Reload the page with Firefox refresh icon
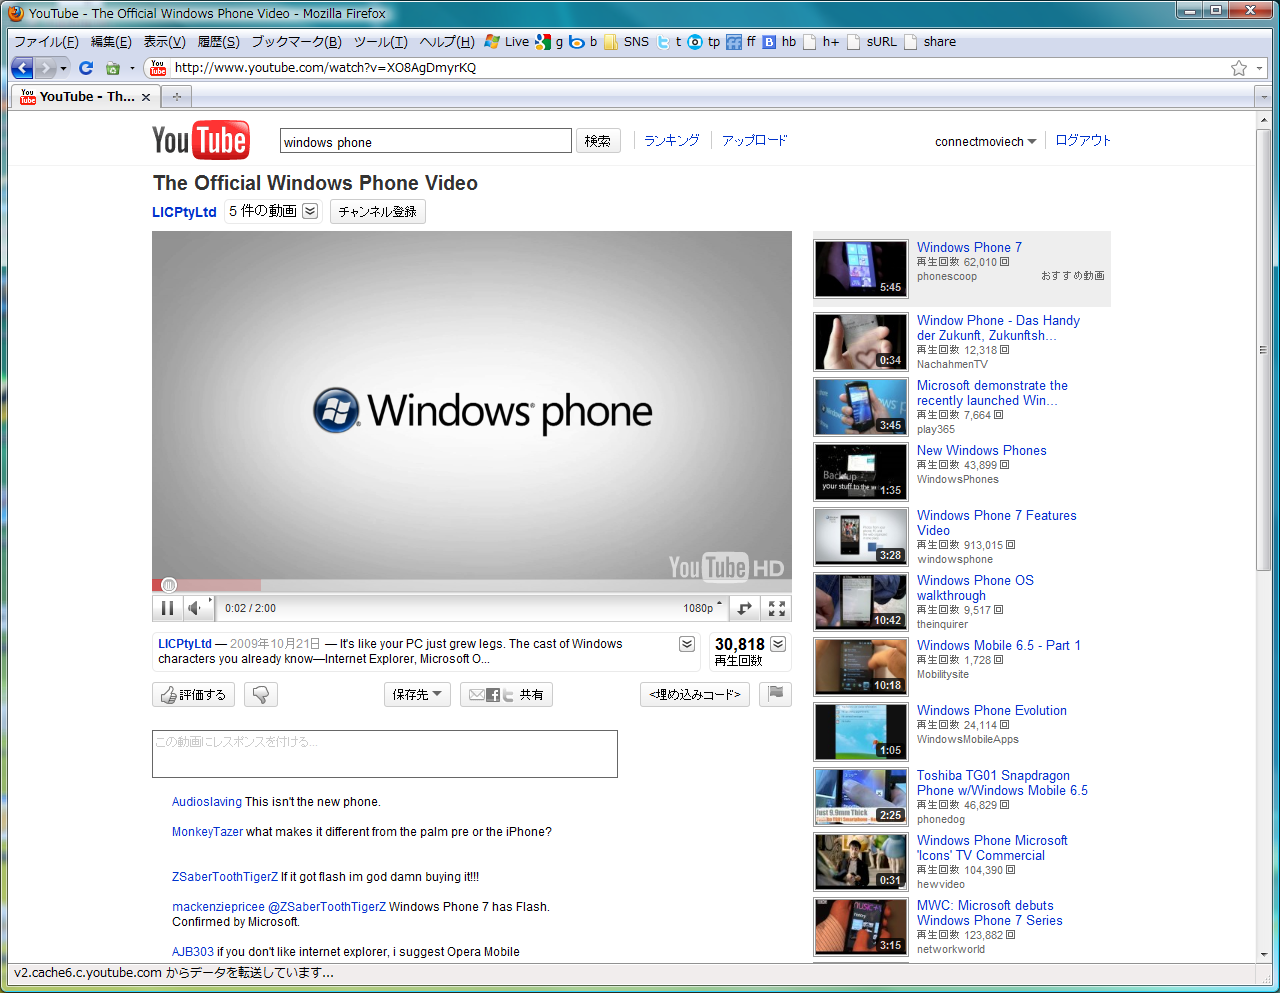This screenshot has width=1280, height=993. point(86,68)
